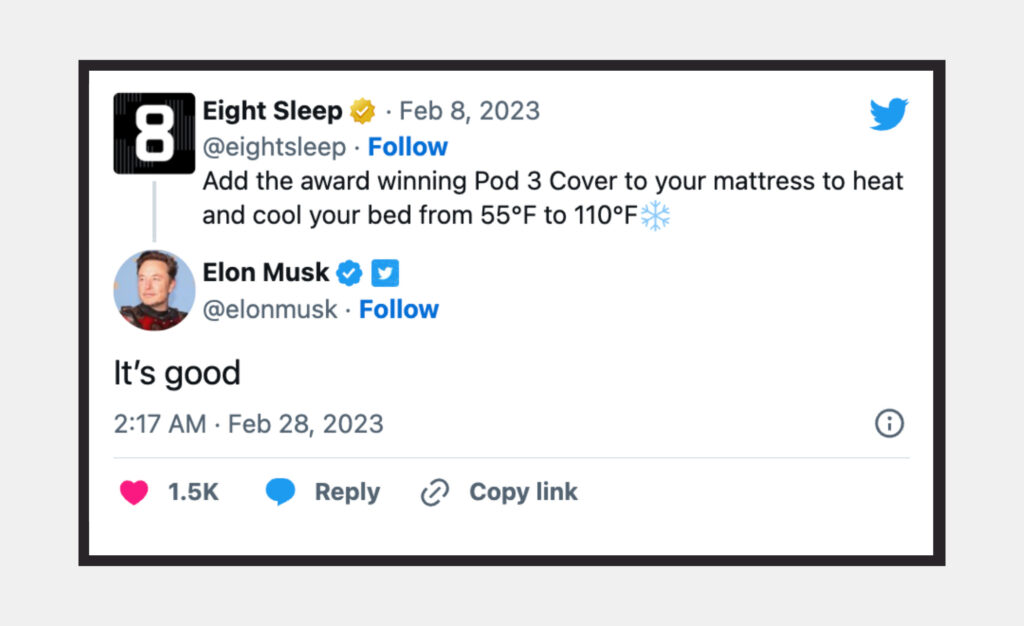Follow the @elonmusk account
Viewport: 1024px width, 626px height.
tap(399, 310)
